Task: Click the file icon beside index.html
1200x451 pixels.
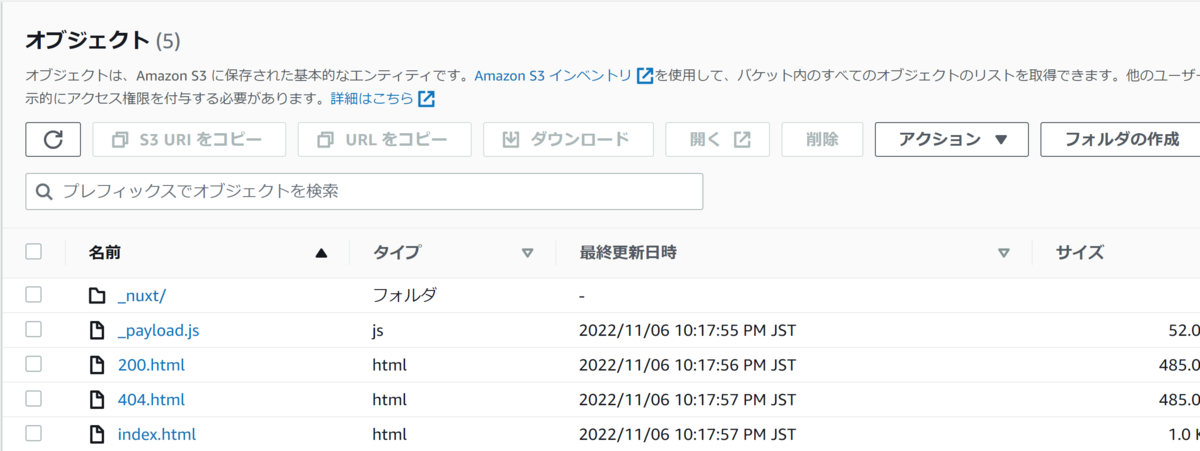Action: [x=97, y=434]
